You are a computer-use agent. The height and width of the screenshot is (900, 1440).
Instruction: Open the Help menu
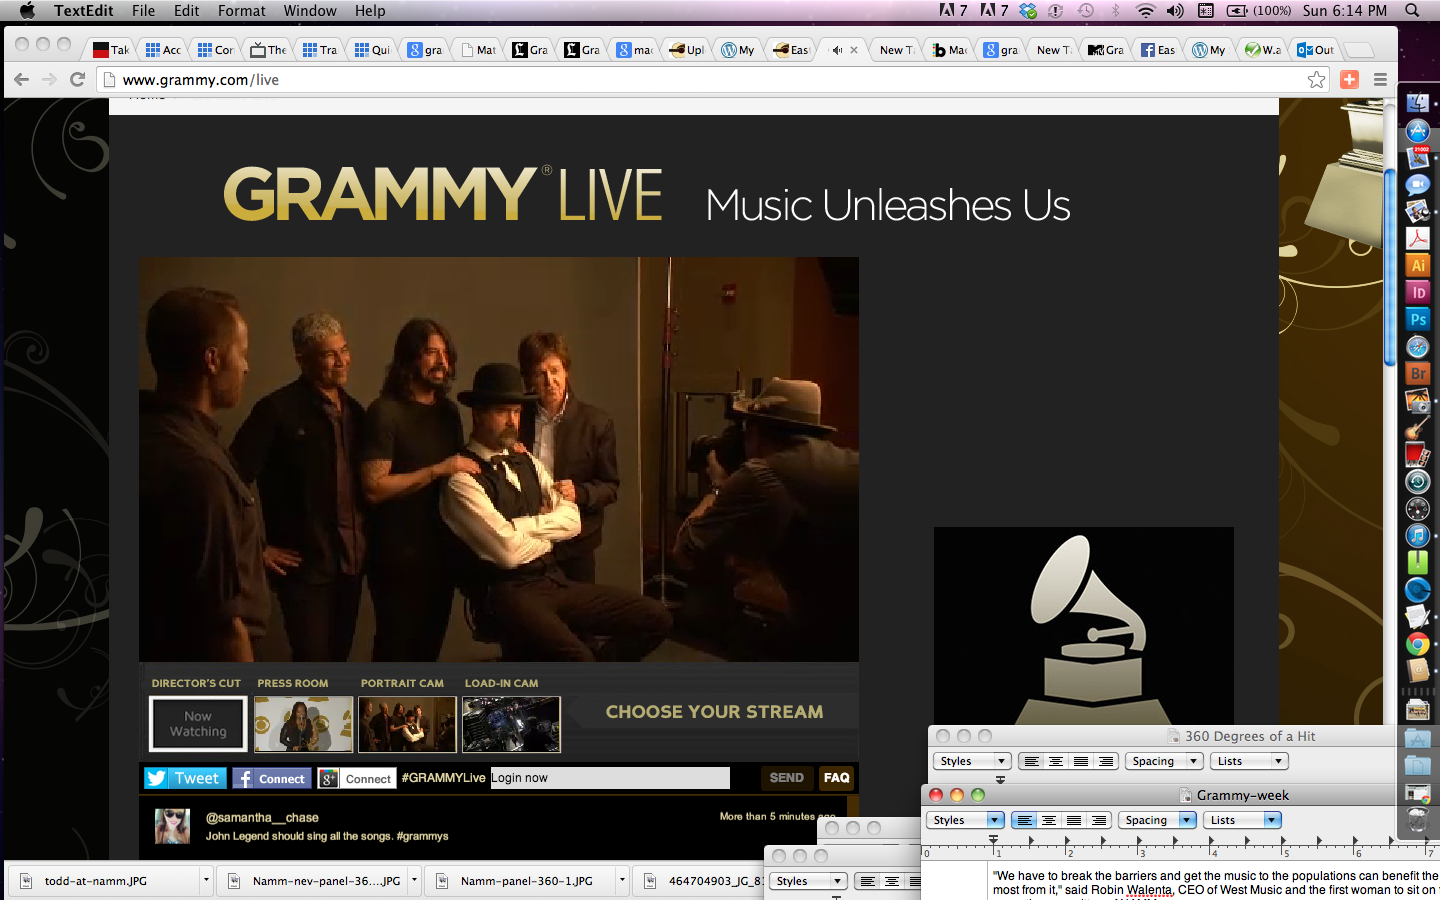(x=370, y=11)
